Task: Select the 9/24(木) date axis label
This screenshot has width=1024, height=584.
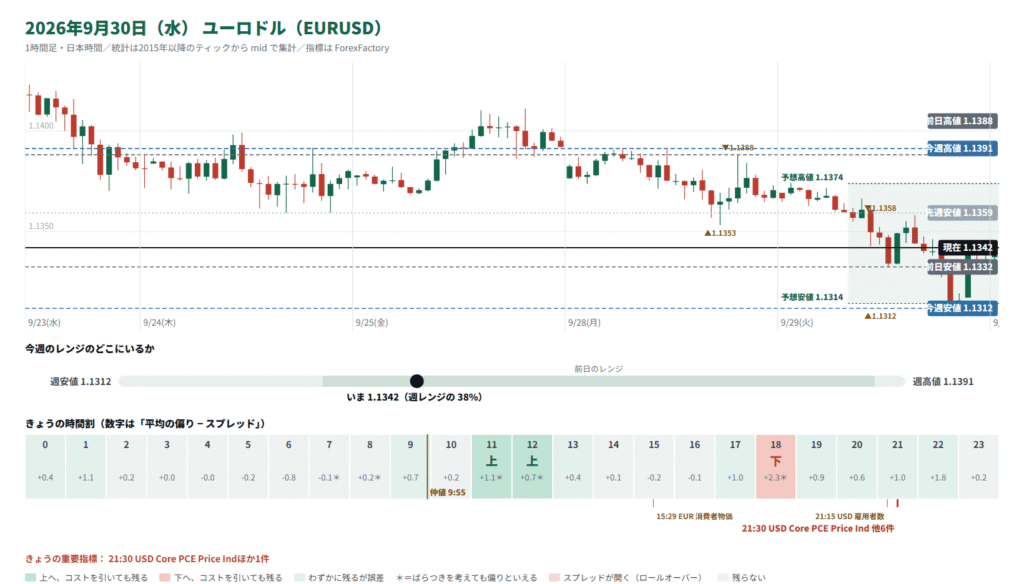Action: click(x=159, y=323)
